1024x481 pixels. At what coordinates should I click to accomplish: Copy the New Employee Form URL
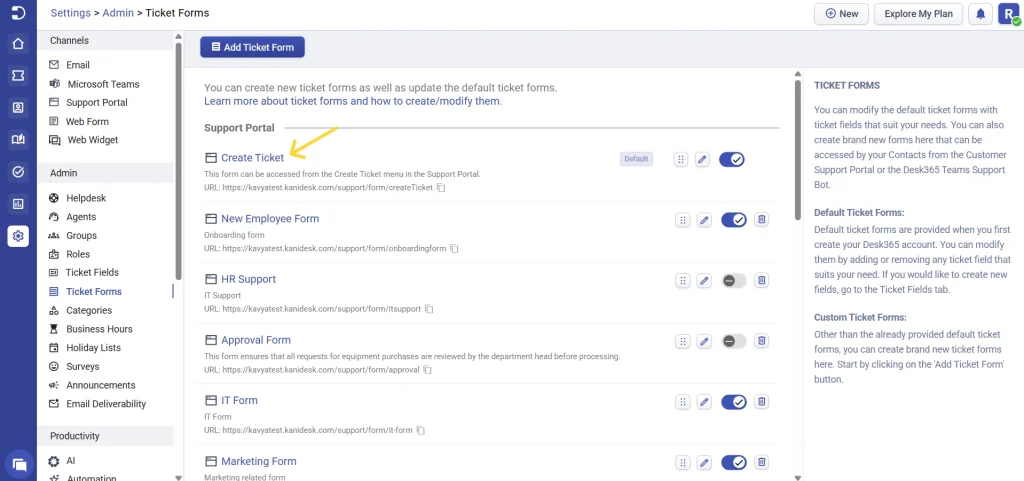pos(455,249)
